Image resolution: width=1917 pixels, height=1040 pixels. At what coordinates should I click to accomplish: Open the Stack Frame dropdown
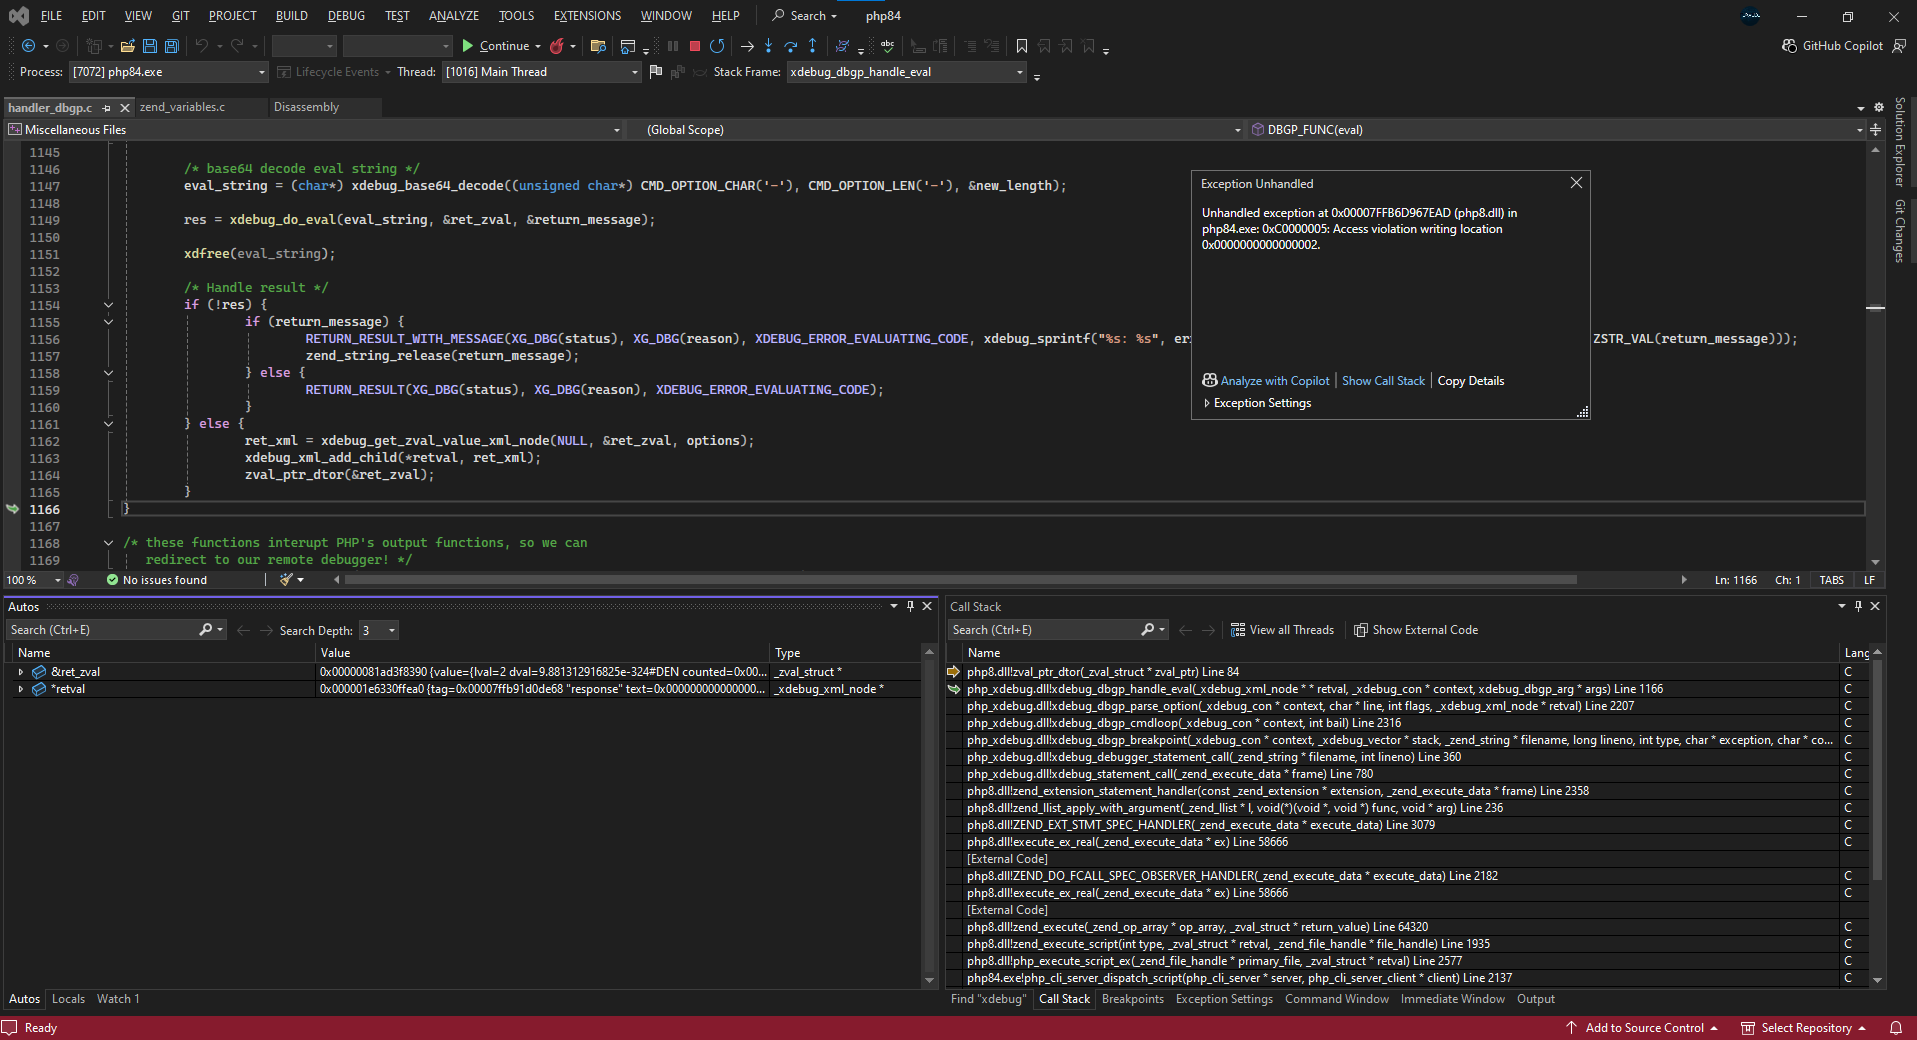[1019, 72]
